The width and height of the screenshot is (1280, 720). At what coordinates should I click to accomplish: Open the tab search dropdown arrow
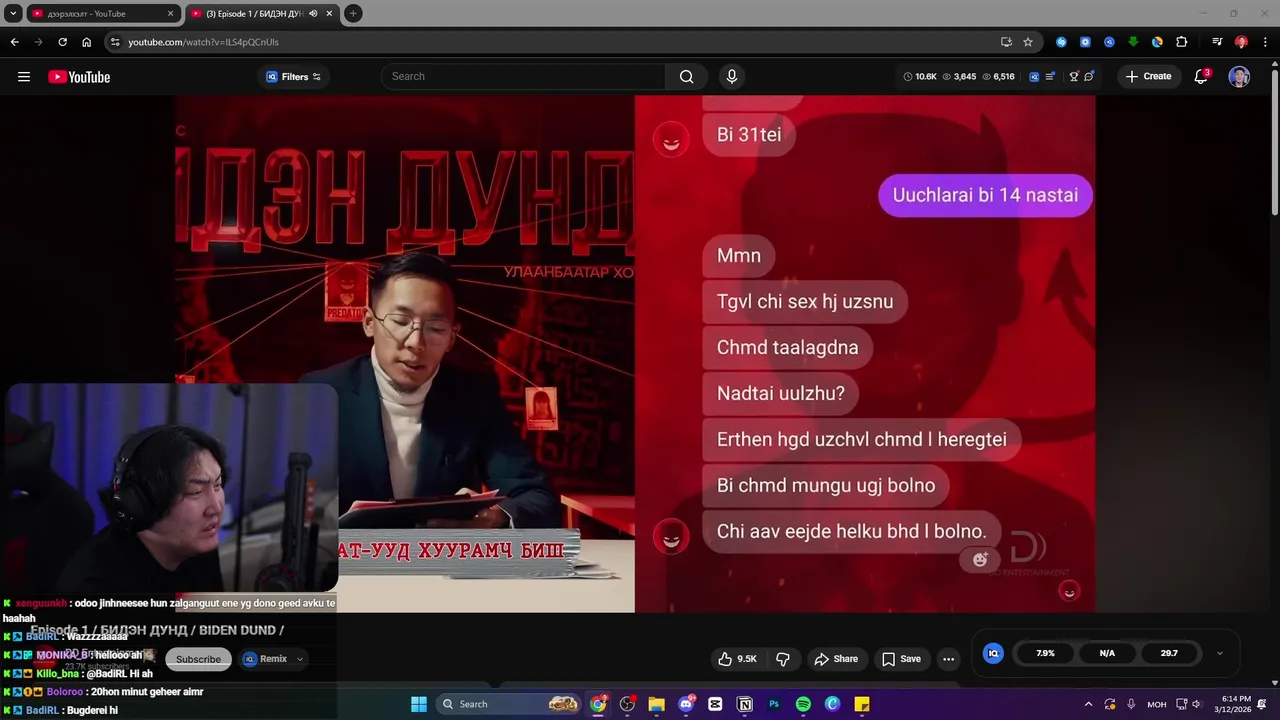(x=13, y=14)
